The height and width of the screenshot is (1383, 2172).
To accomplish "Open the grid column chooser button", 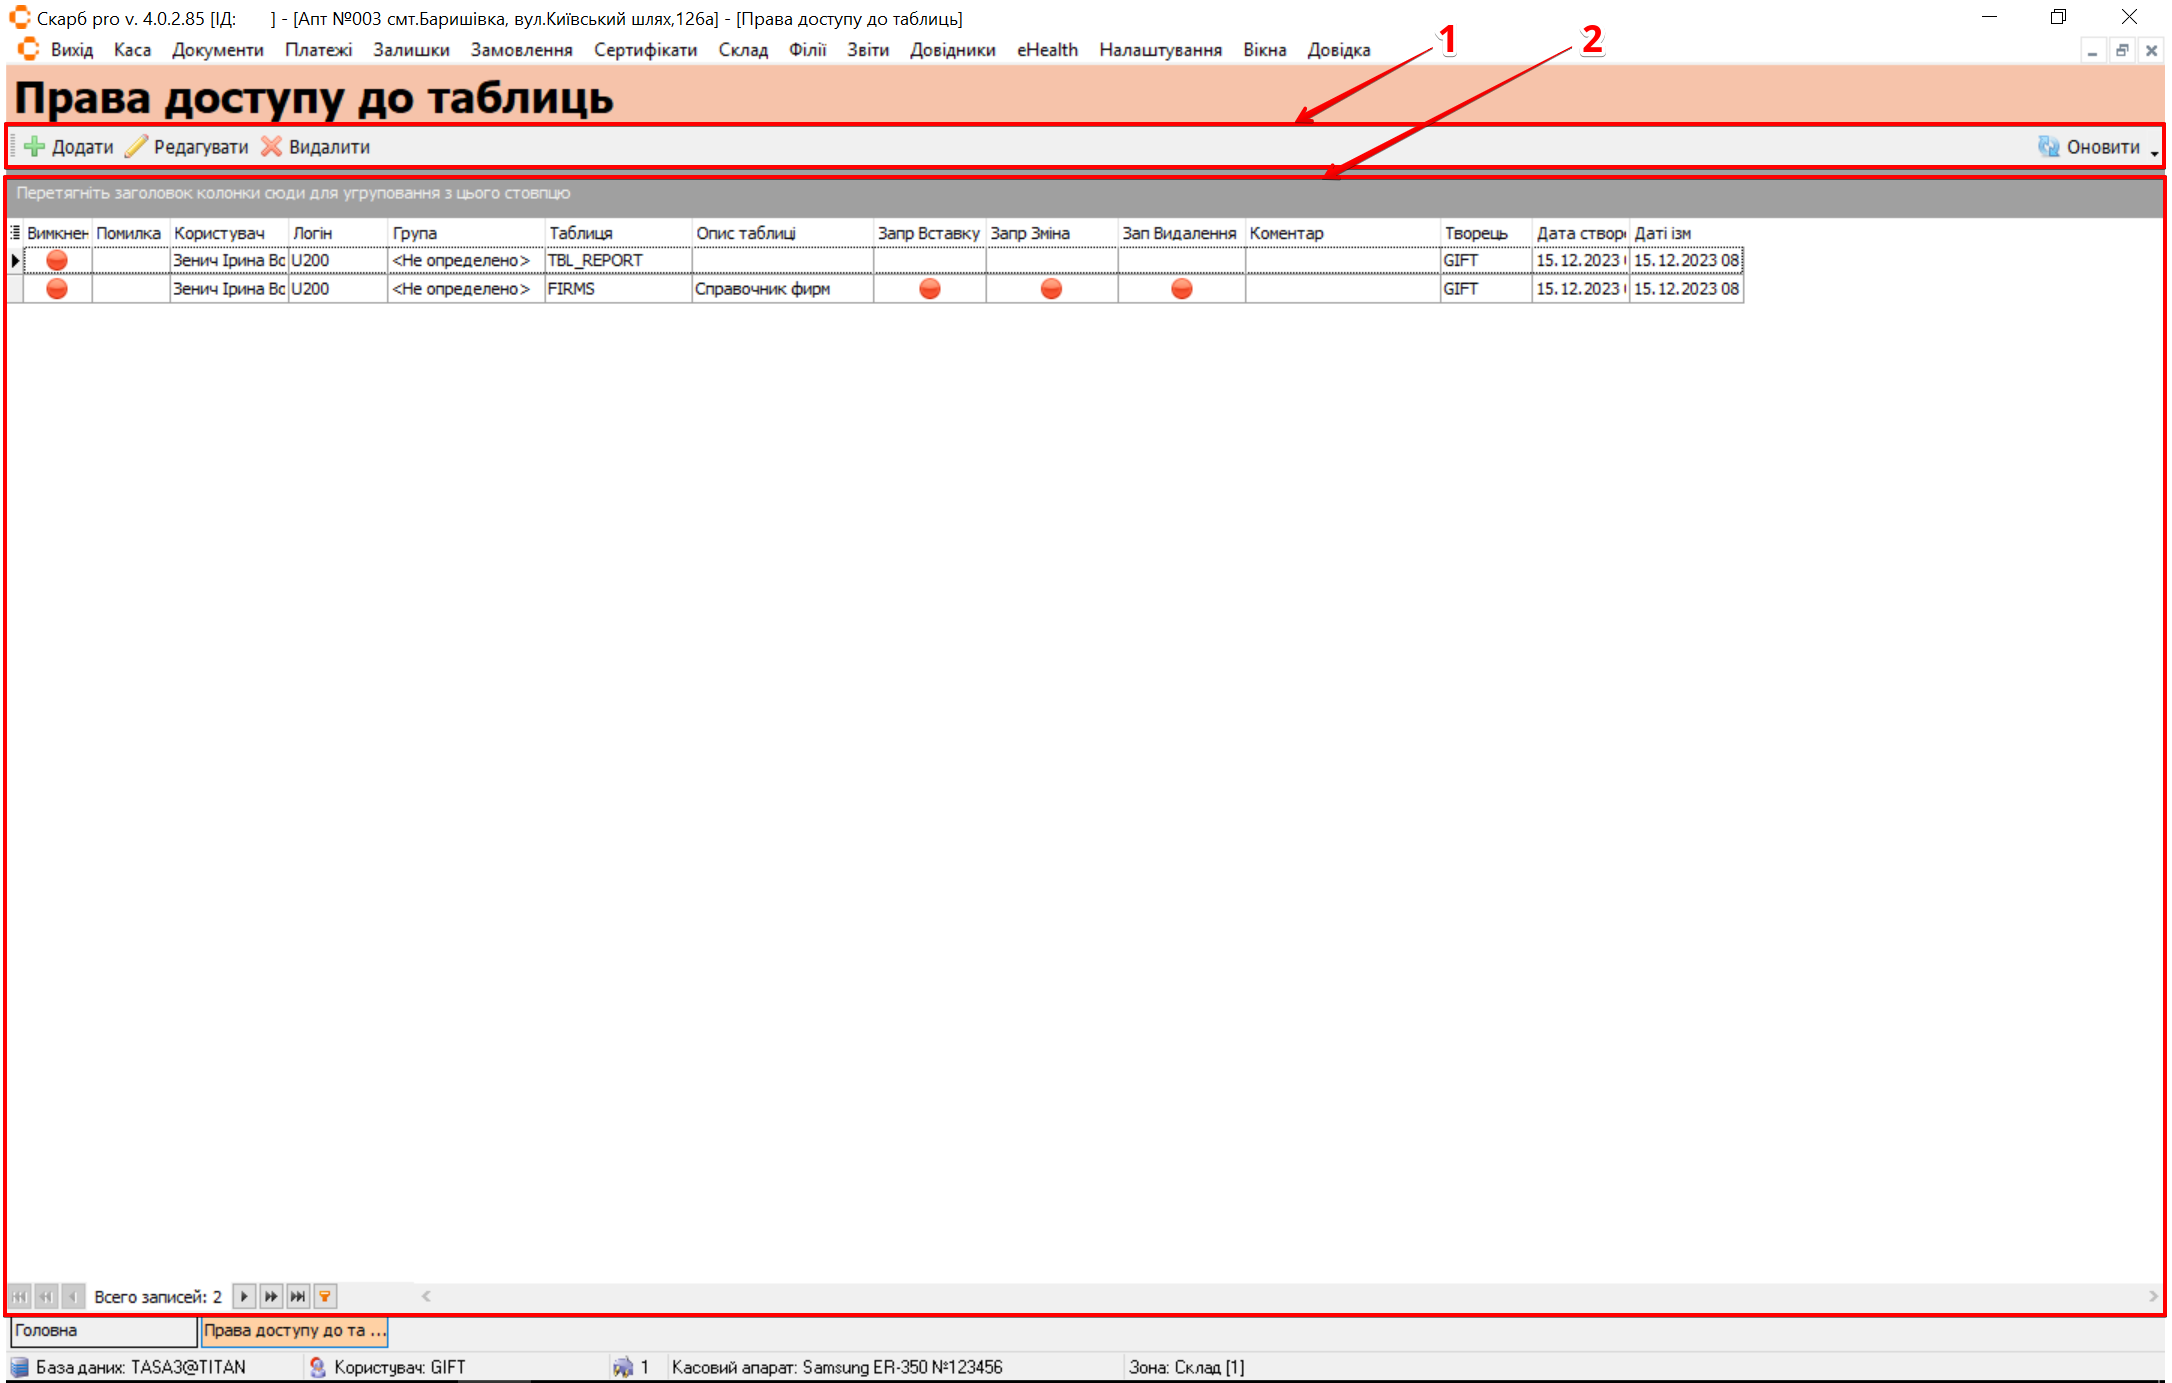I will 15,232.
